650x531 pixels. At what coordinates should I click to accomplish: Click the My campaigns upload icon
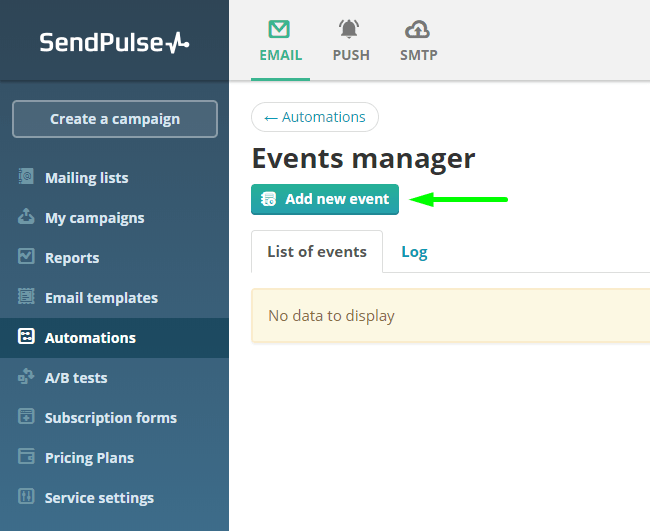coord(26,216)
